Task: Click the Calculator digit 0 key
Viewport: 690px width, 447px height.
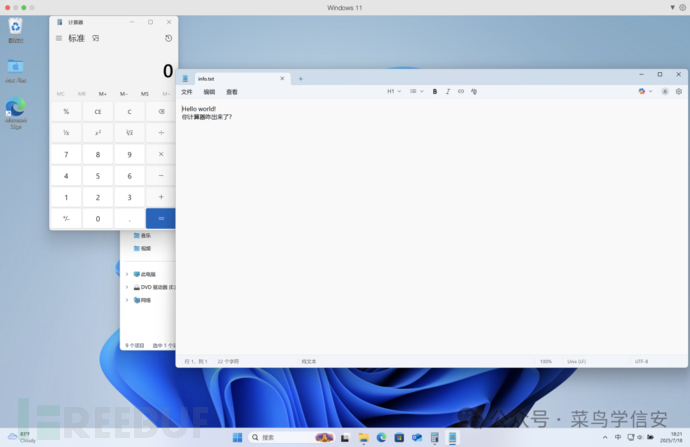Action: (x=98, y=219)
